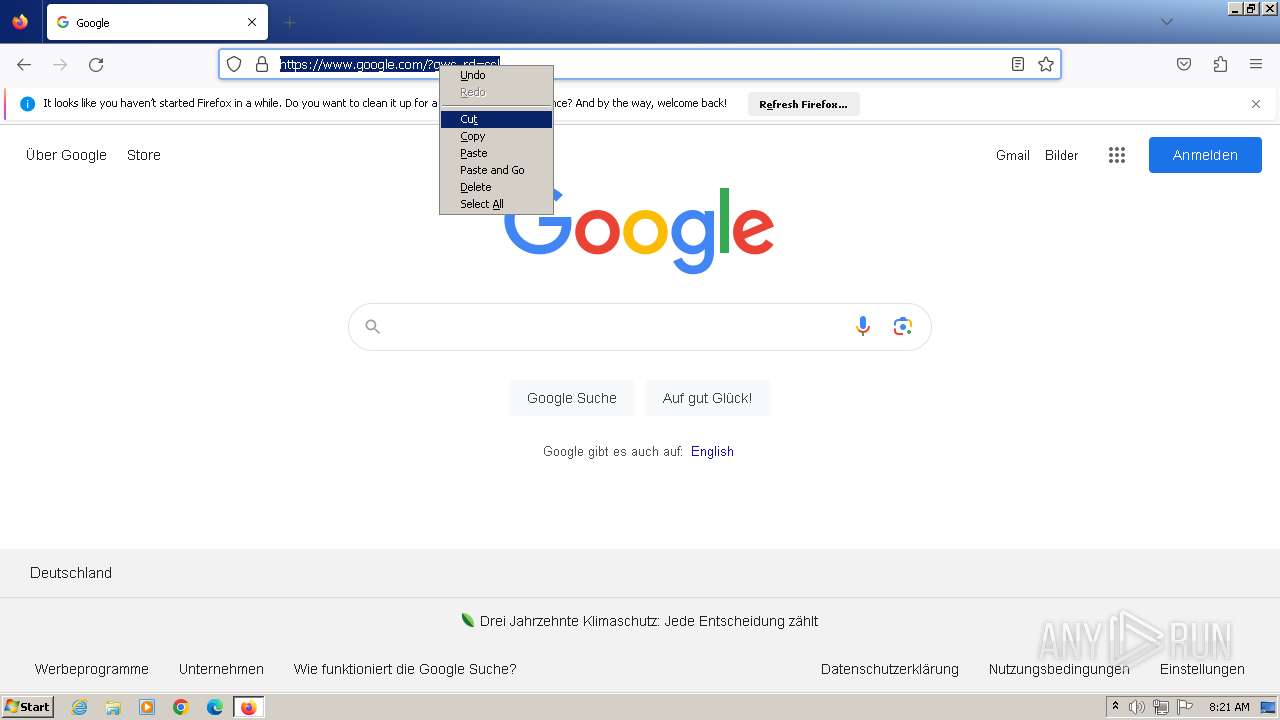This screenshot has width=1280, height=720.
Task: Click into Google search box
Action: 640,327
